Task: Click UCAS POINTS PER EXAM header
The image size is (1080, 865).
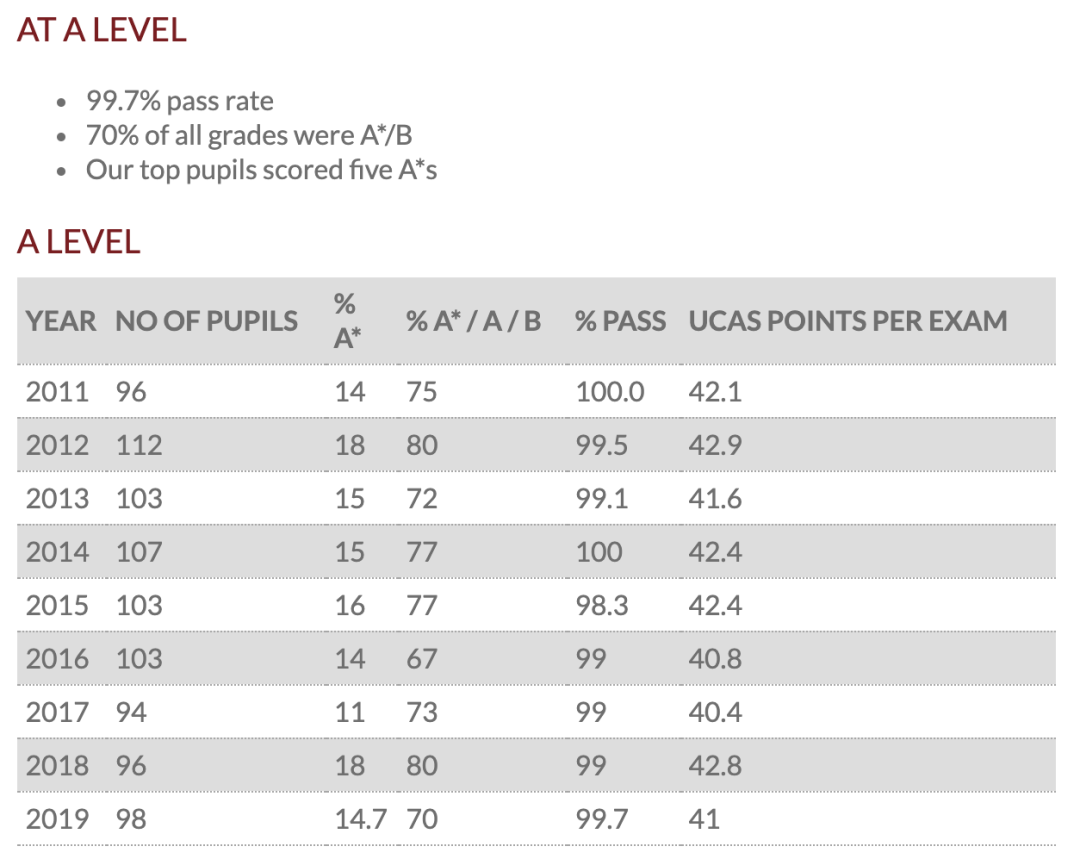Action: (848, 322)
